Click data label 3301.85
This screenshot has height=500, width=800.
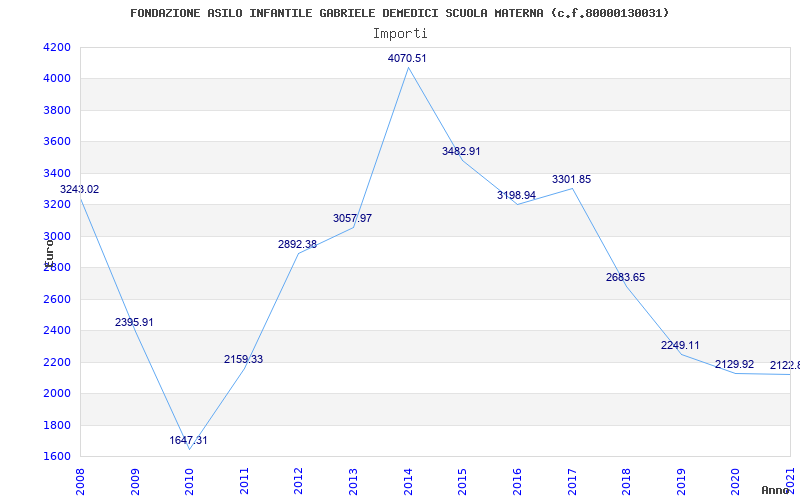click(x=571, y=180)
